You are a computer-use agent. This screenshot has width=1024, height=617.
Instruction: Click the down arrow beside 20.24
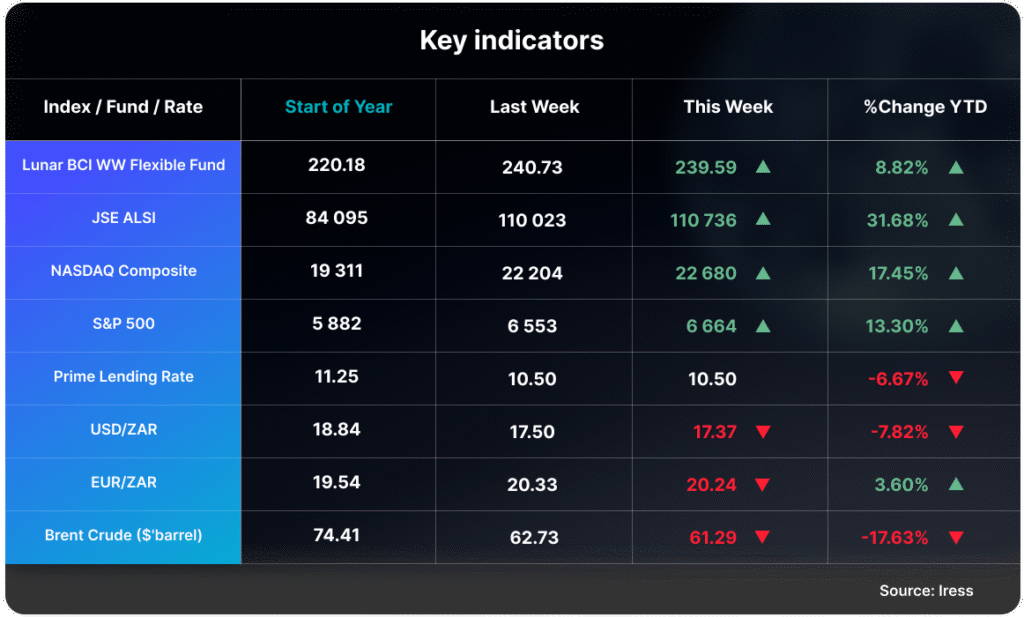pyautogui.click(x=763, y=484)
